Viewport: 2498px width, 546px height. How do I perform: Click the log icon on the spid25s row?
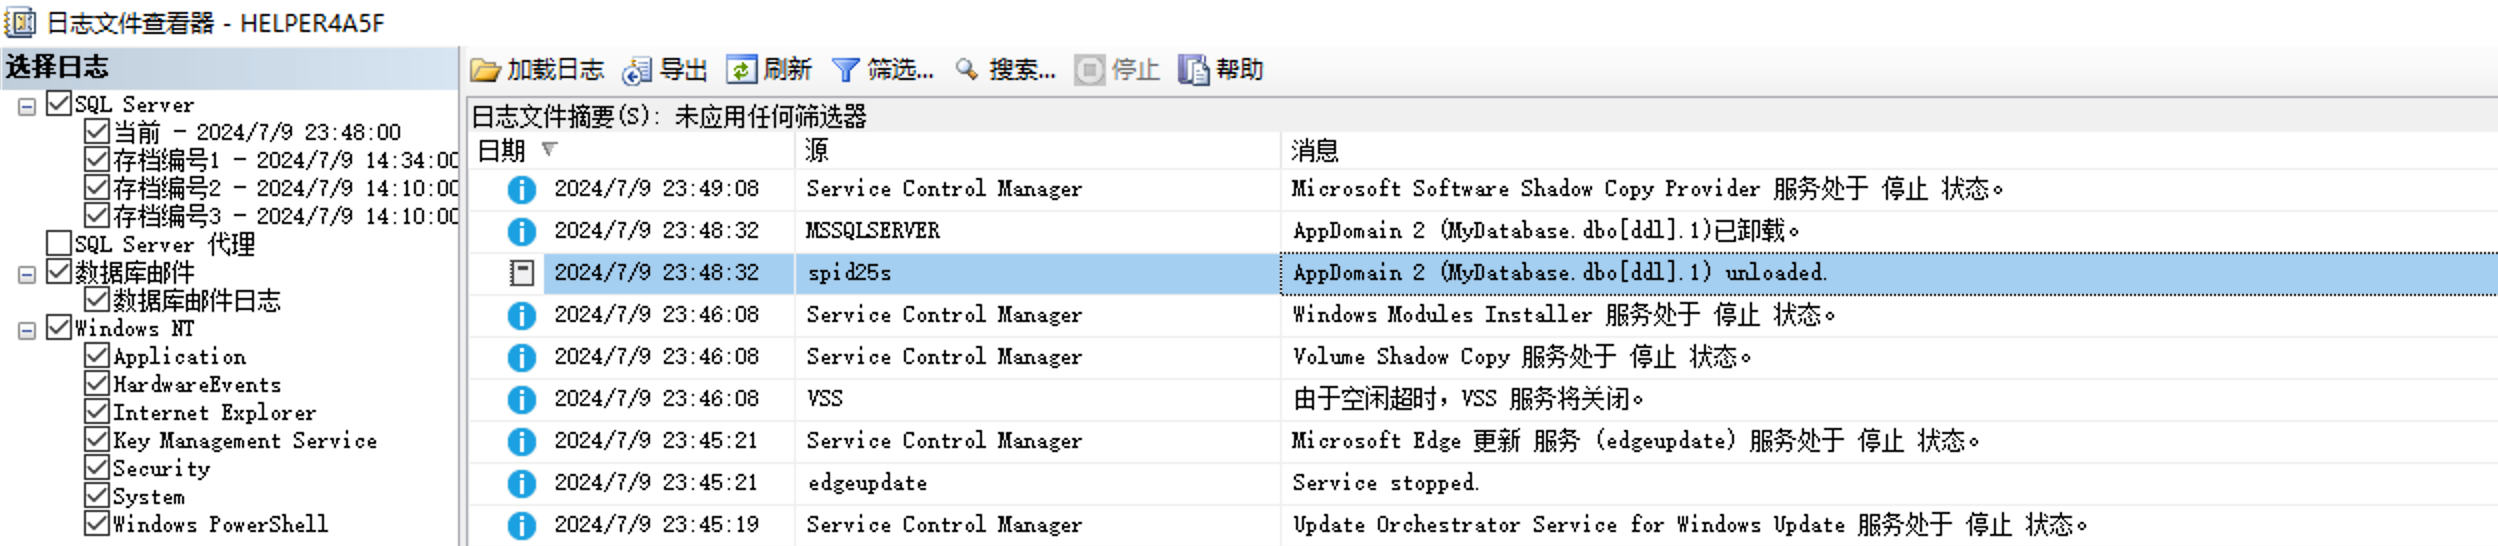(521, 273)
